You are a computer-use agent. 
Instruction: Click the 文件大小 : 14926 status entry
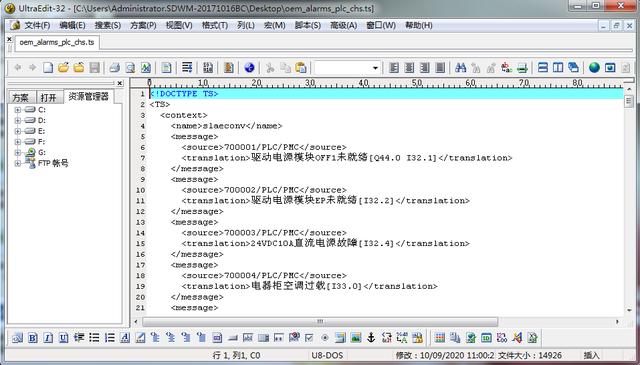[530, 355]
